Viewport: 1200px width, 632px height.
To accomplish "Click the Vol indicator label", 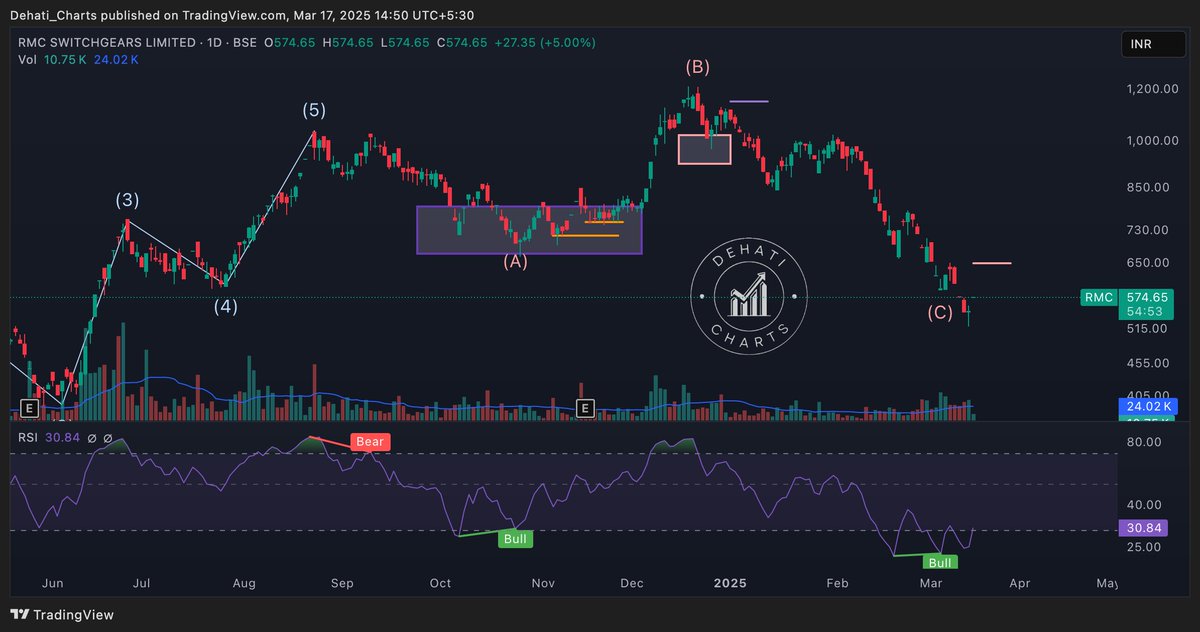I will tap(28, 60).
